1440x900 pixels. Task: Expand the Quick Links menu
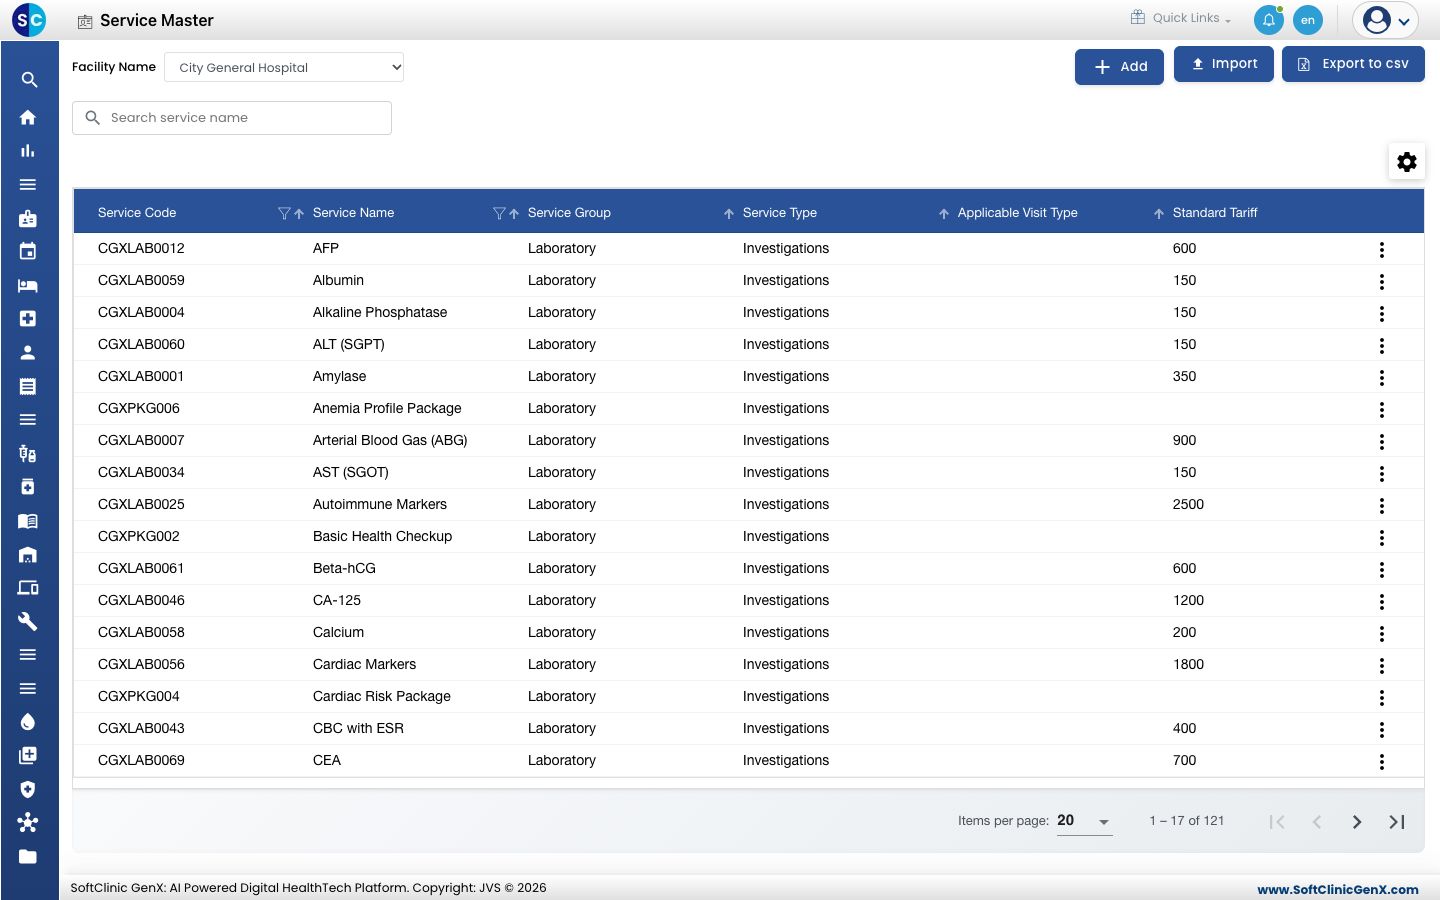pyautogui.click(x=1181, y=18)
